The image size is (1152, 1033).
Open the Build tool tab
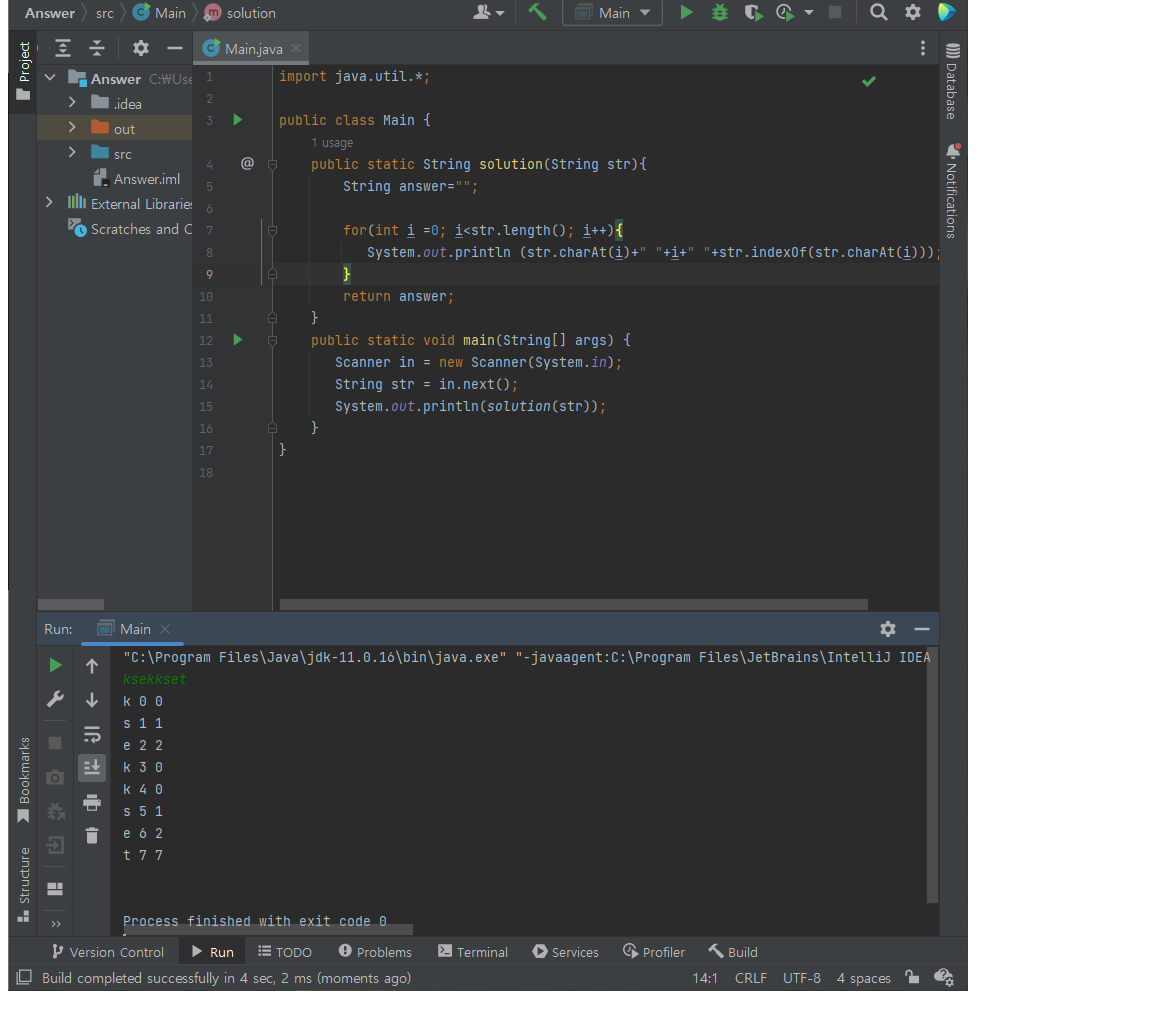[733, 951]
